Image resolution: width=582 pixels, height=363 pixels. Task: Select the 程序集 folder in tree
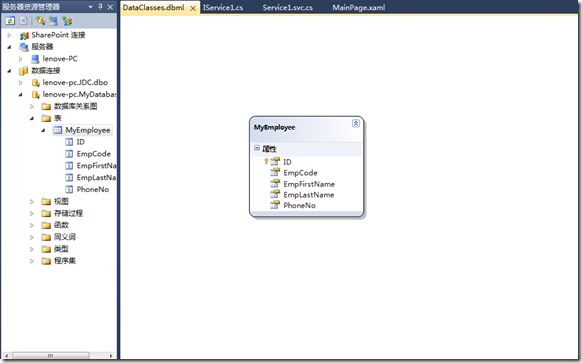point(65,261)
